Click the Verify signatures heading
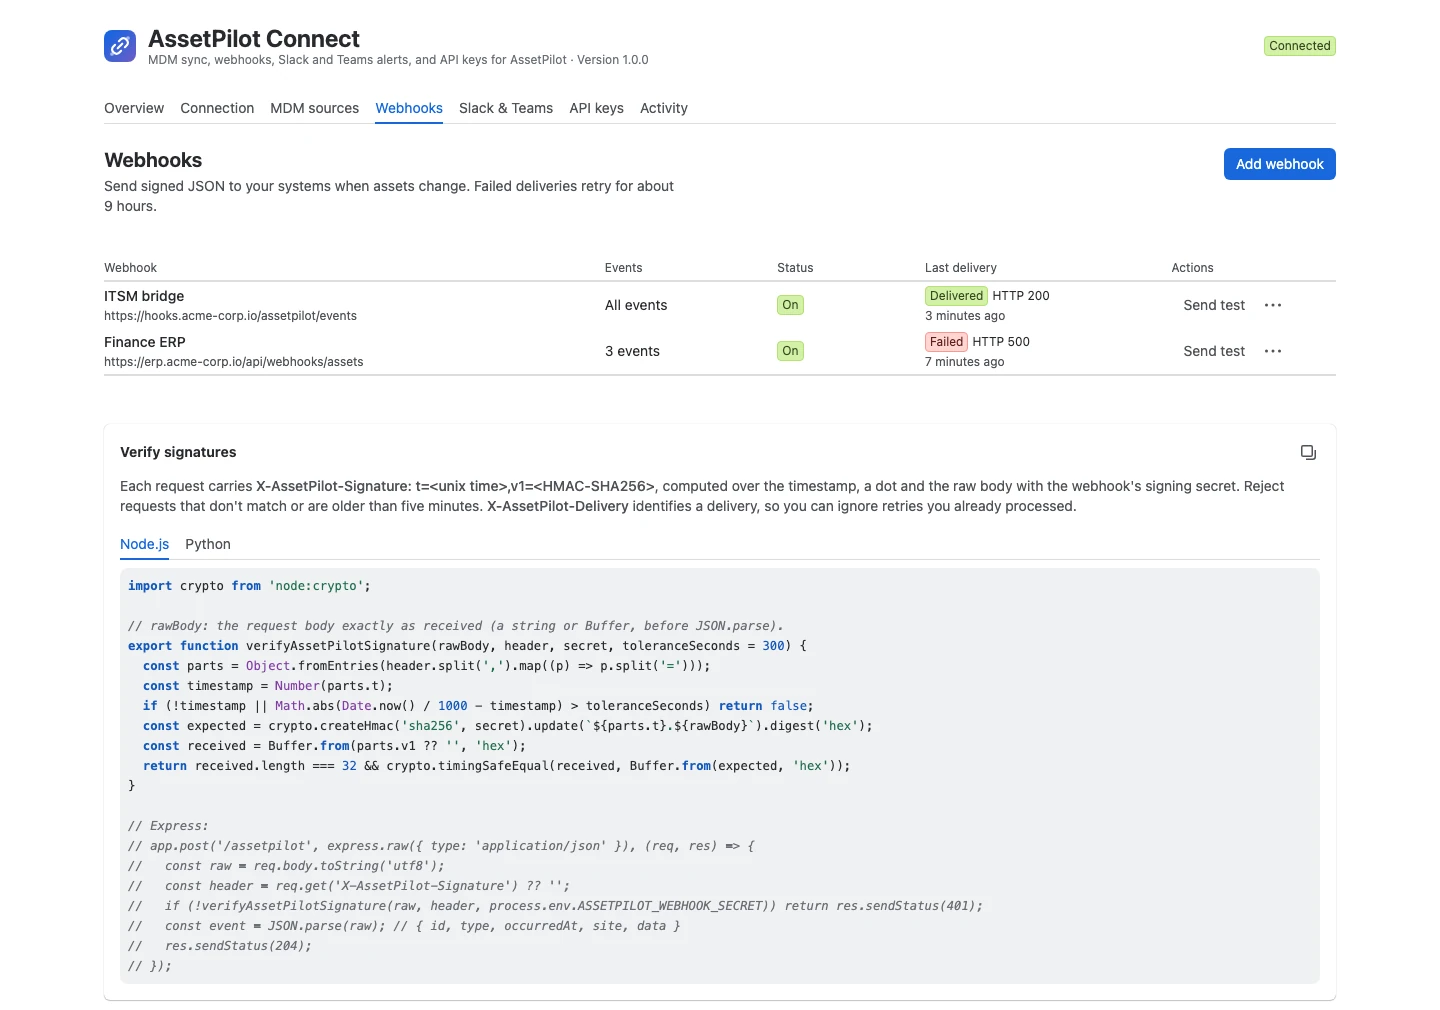This screenshot has height=1010, width=1440. (178, 452)
